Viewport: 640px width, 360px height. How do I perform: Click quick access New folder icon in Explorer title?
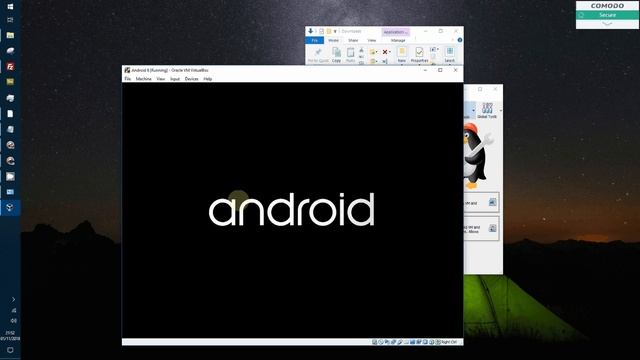[x=329, y=31]
